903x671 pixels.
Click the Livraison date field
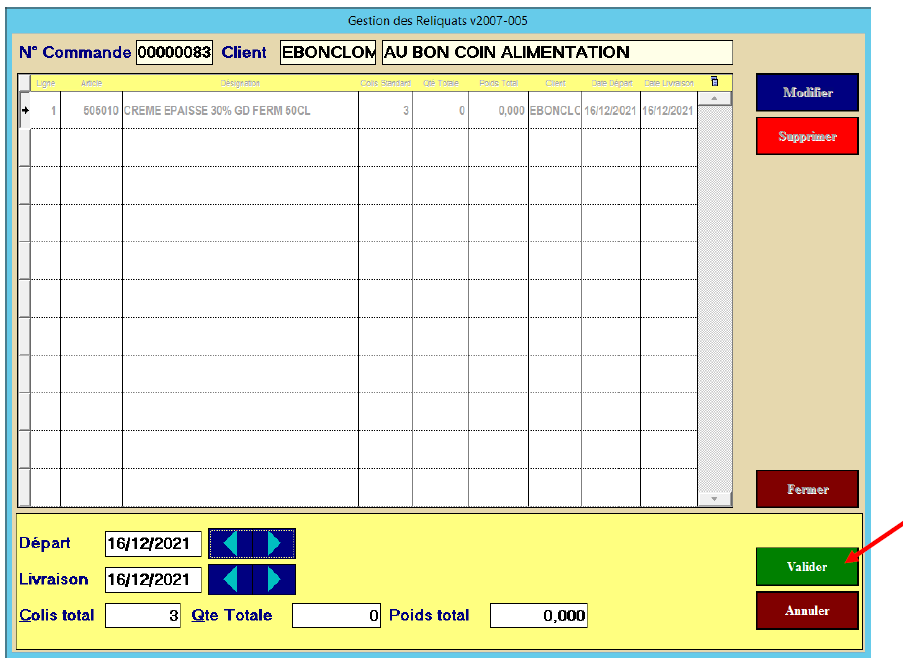point(153,580)
